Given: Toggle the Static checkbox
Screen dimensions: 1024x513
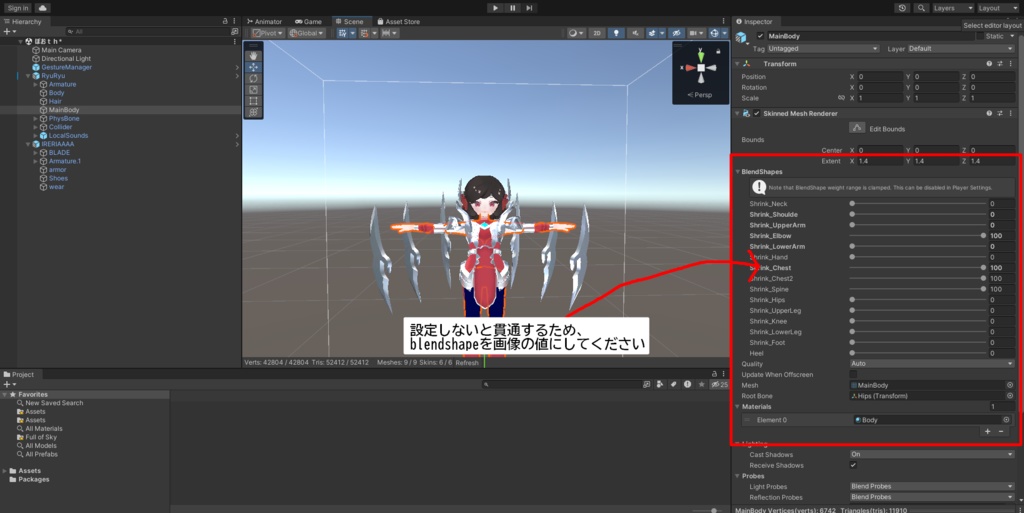Looking at the screenshot, I should point(980,36).
